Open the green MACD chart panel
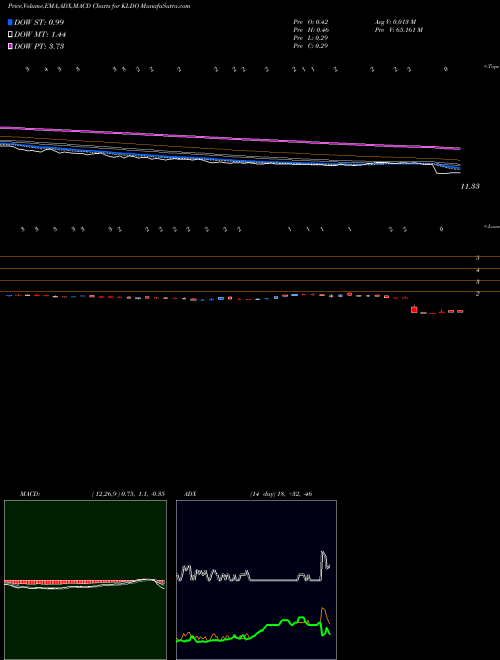The width and height of the screenshot is (500, 660). 85,580
